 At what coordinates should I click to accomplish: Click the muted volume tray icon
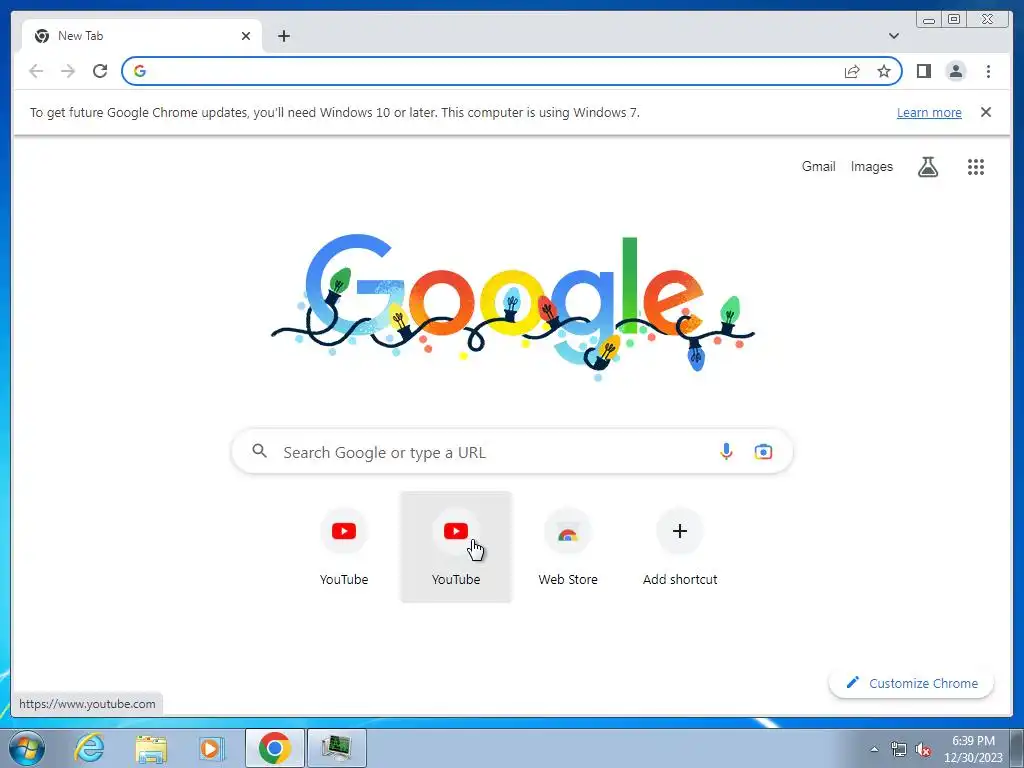click(x=923, y=749)
